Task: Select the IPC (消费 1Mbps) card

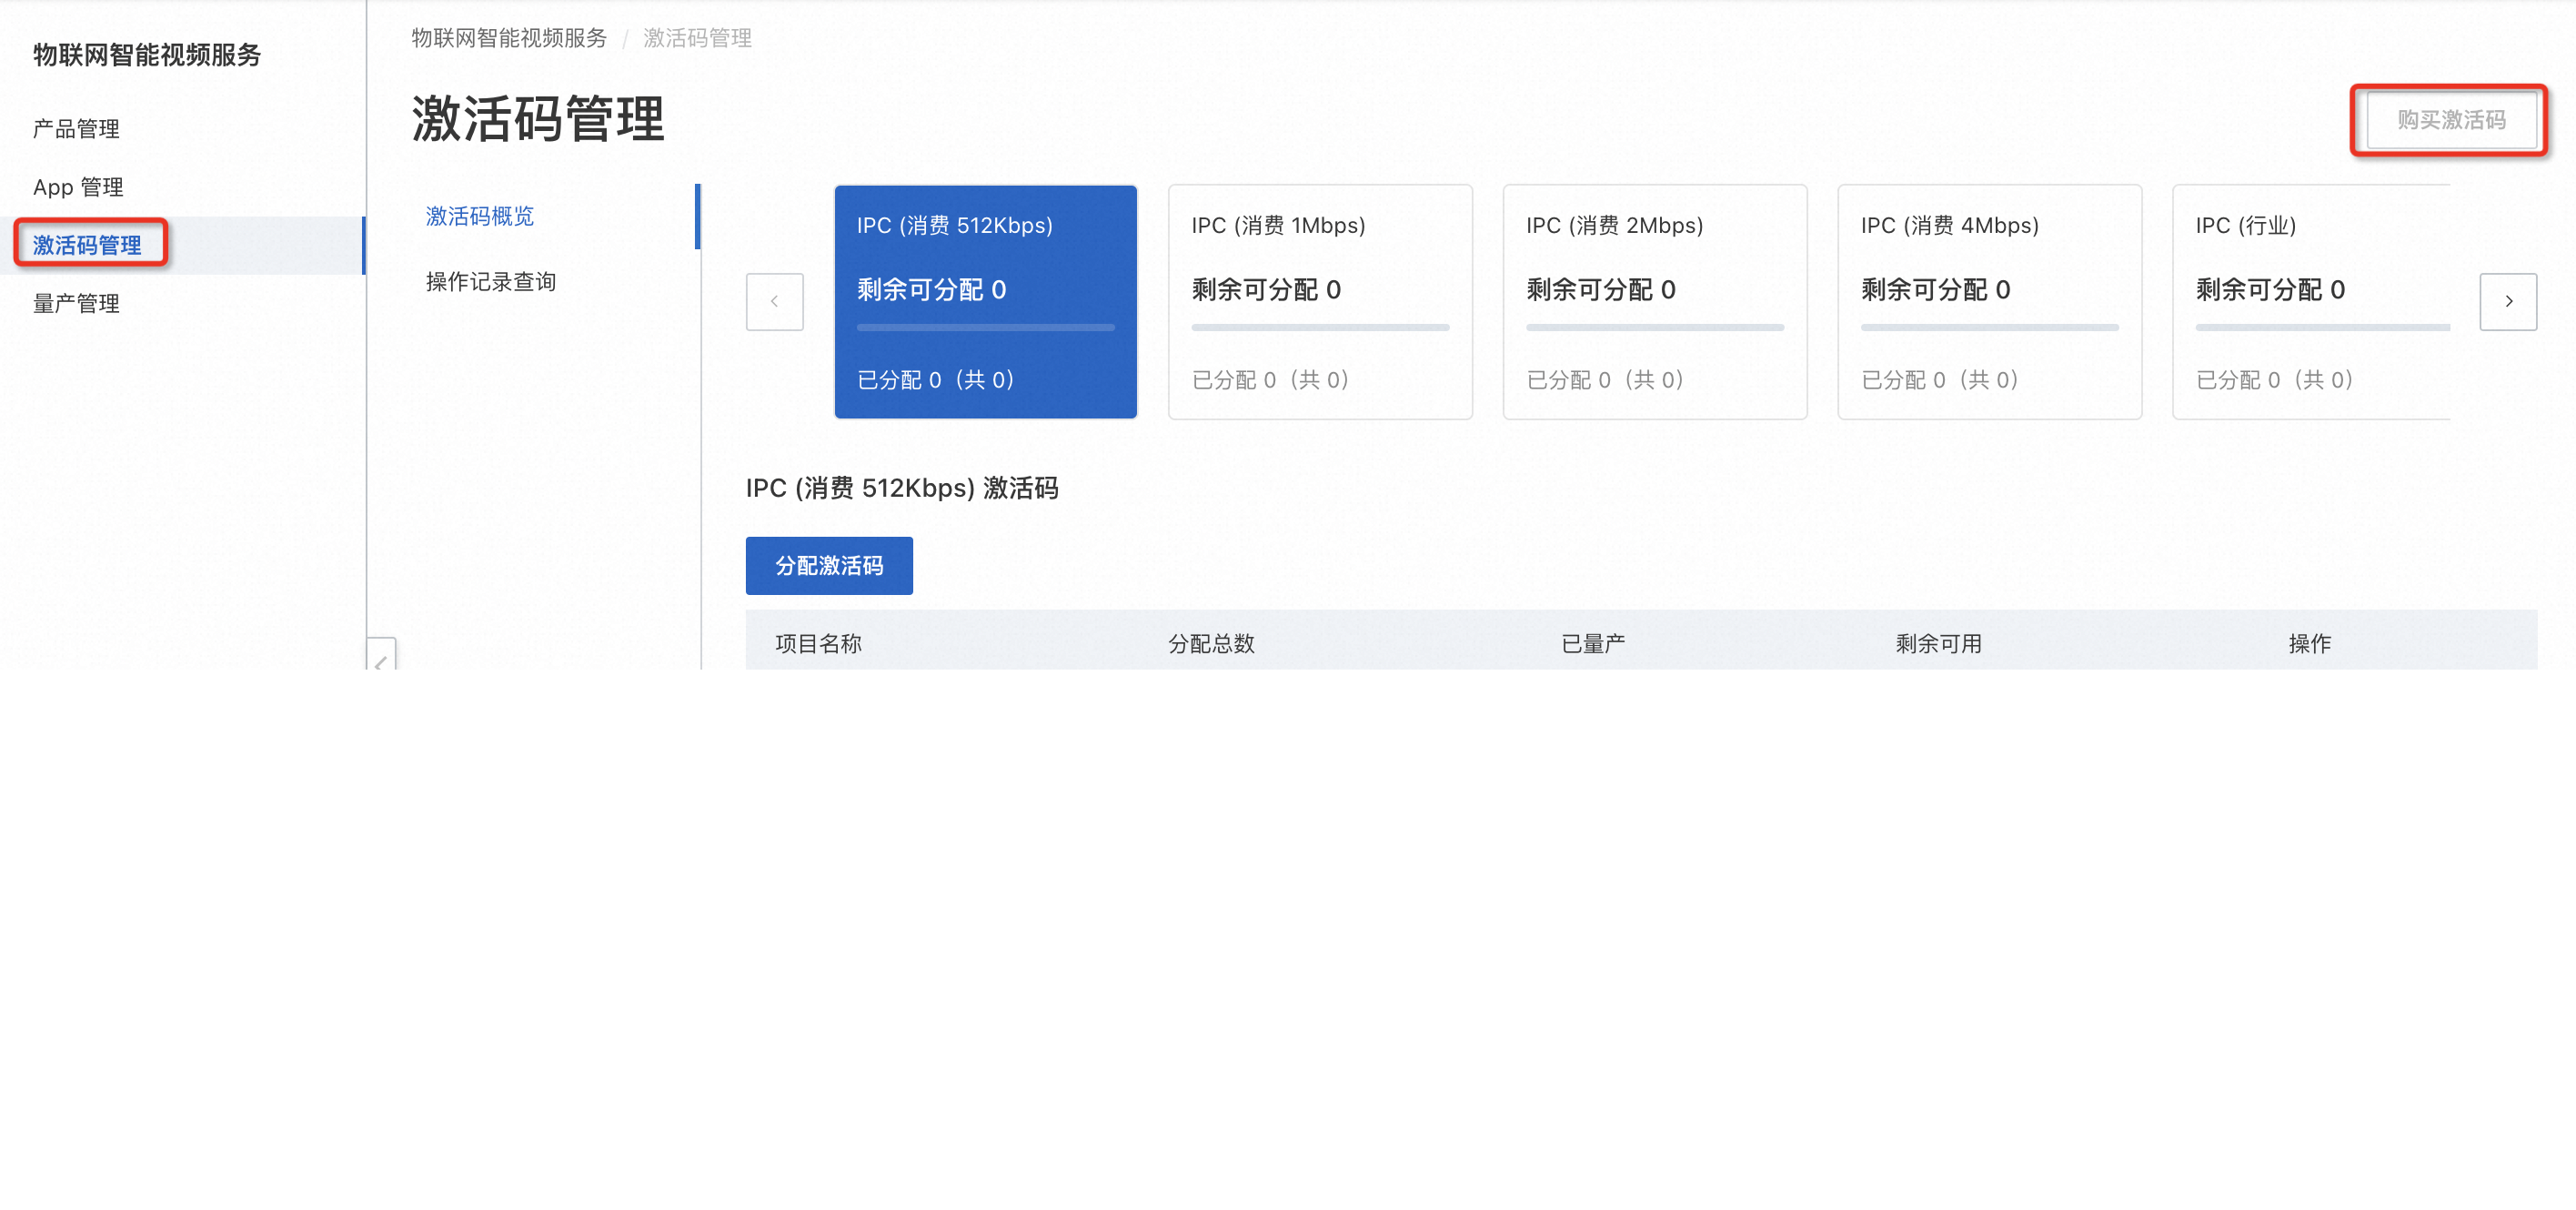Action: coord(1320,301)
